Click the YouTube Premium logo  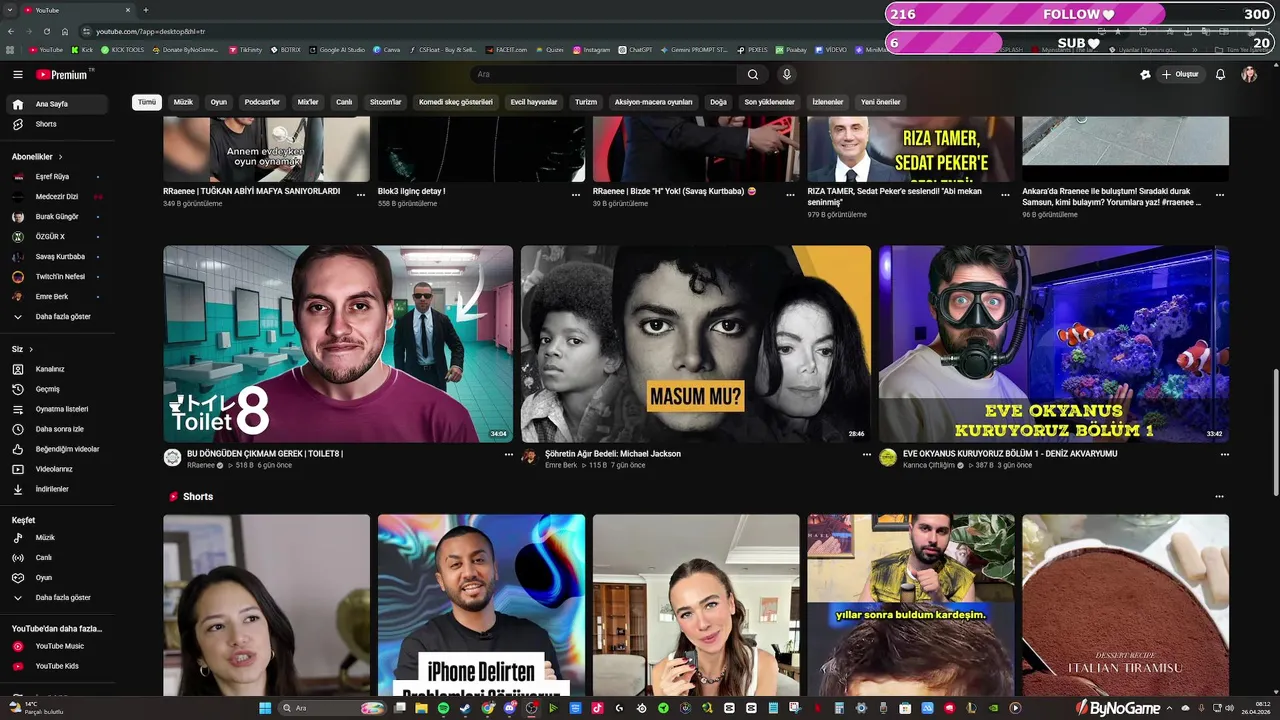pos(63,74)
